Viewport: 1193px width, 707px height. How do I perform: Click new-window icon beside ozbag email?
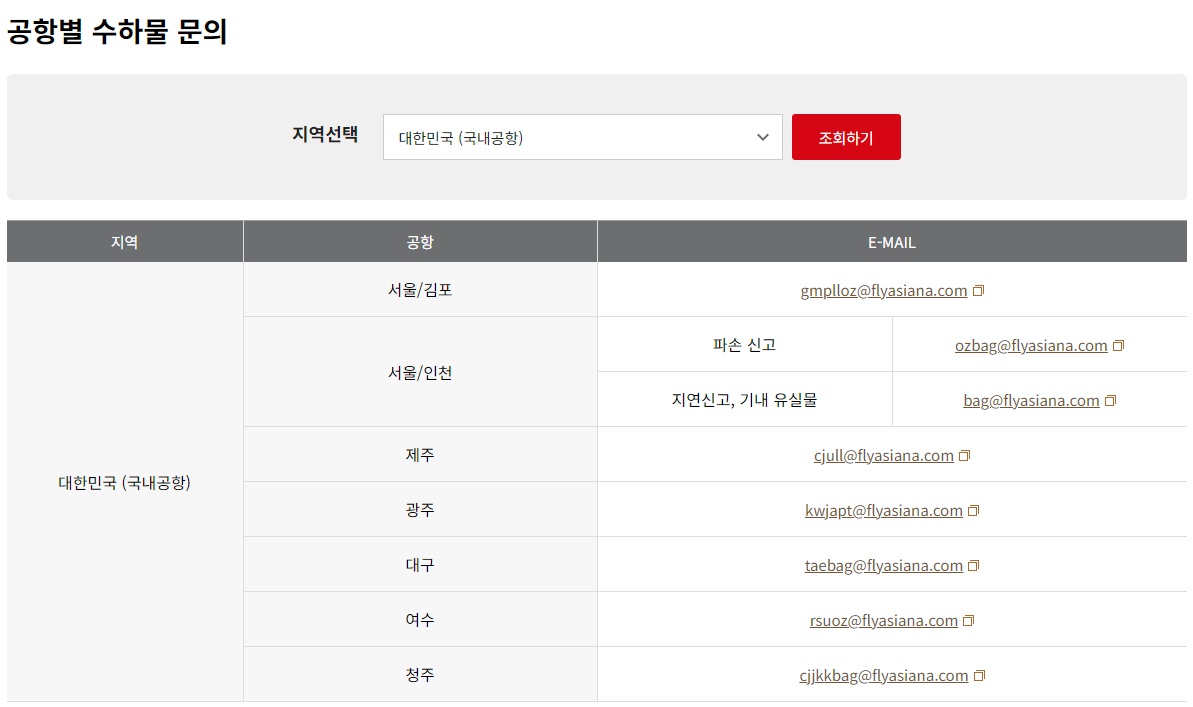[1118, 346]
